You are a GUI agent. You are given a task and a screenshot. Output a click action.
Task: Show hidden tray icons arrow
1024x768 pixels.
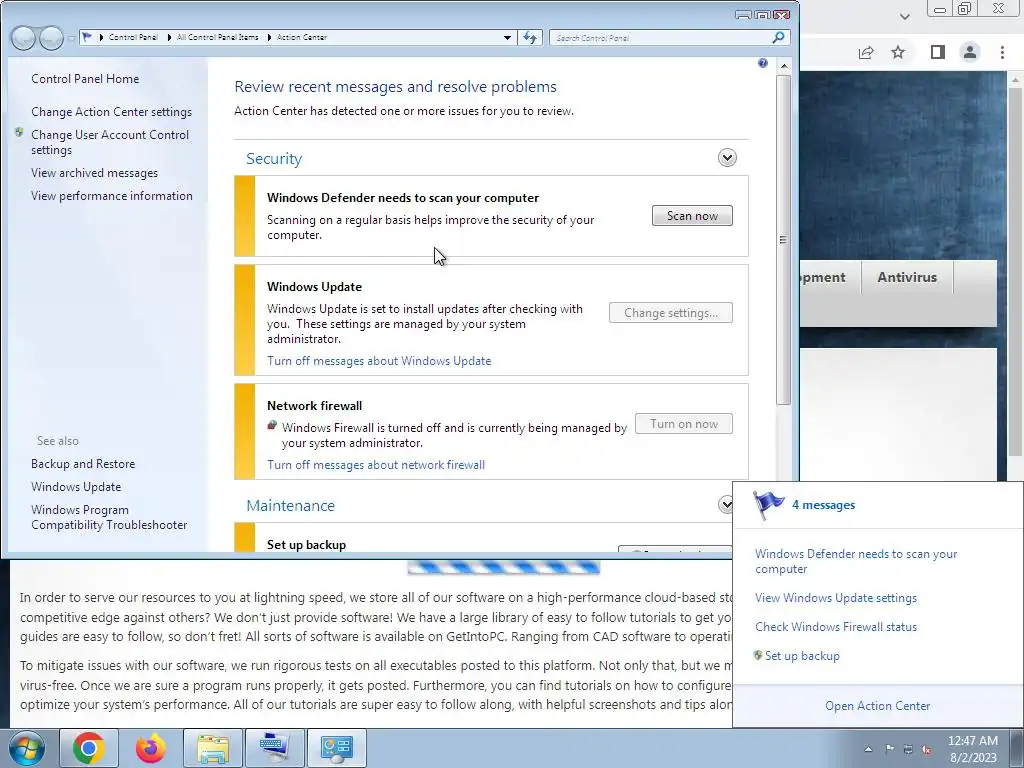point(868,749)
